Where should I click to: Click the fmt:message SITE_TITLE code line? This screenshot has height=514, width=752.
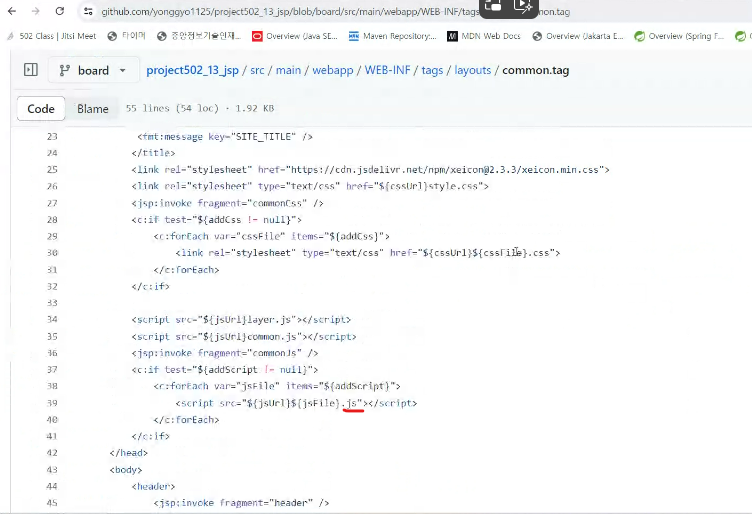(x=225, y=137)
